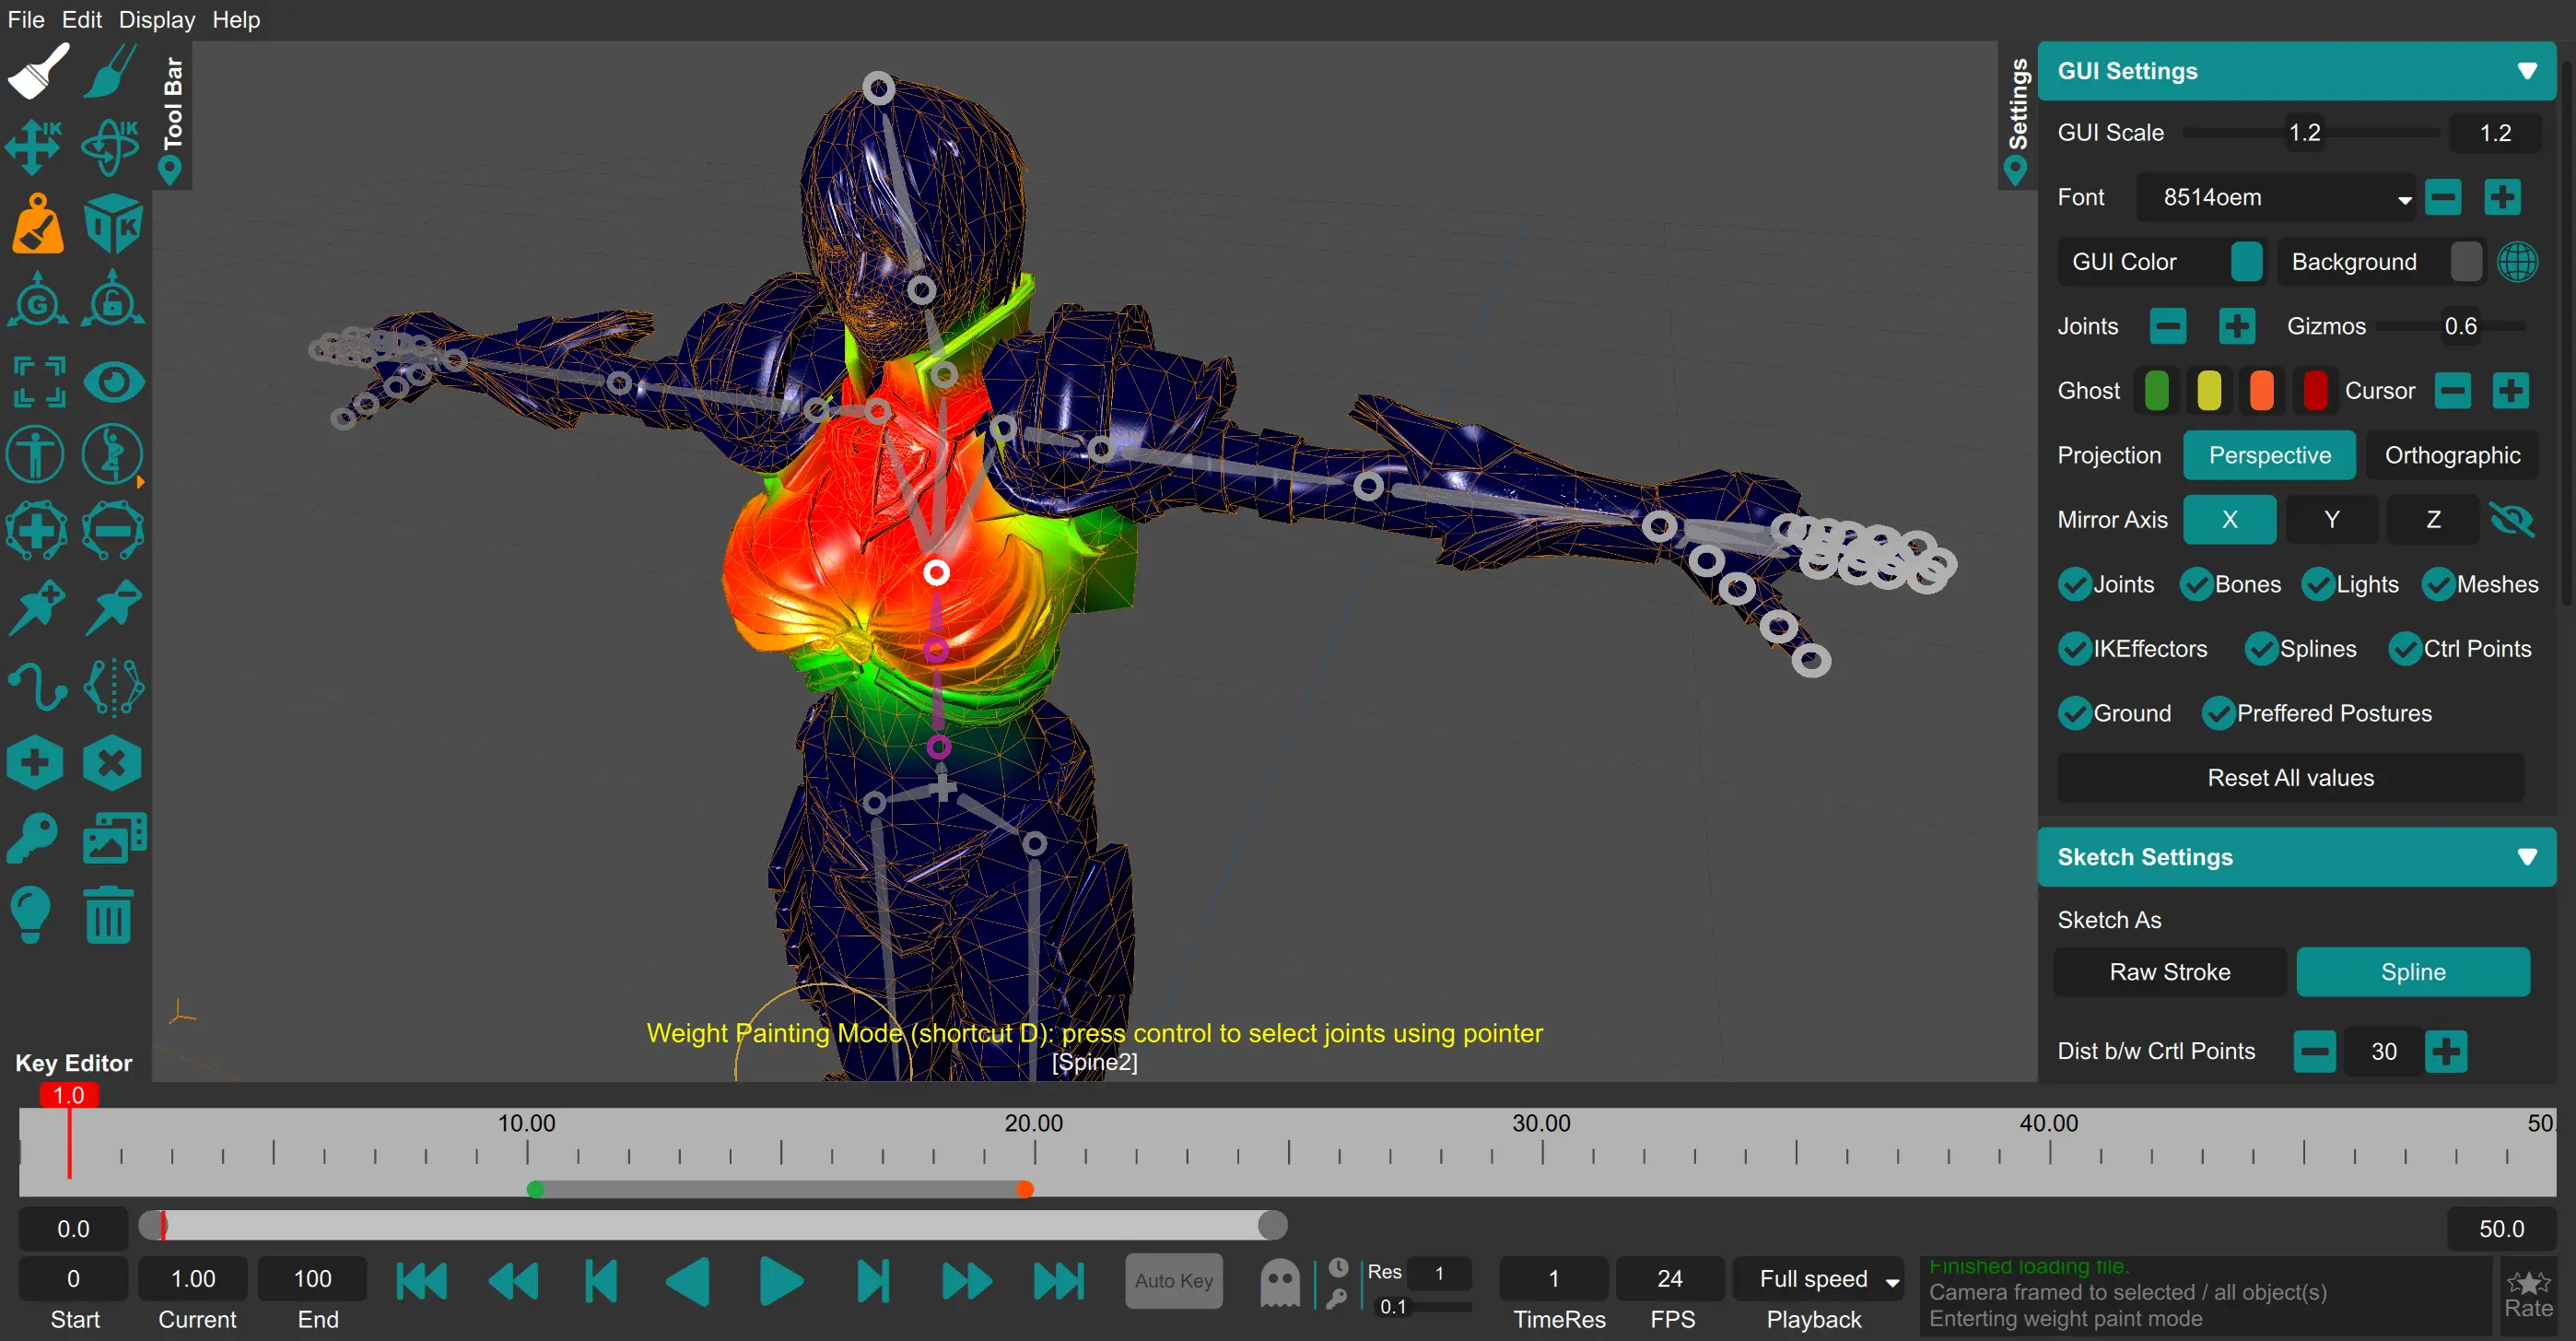2576x1341 pixels.
Task: Select Raw Stroke sketch mode
Action: [2169, 972]
